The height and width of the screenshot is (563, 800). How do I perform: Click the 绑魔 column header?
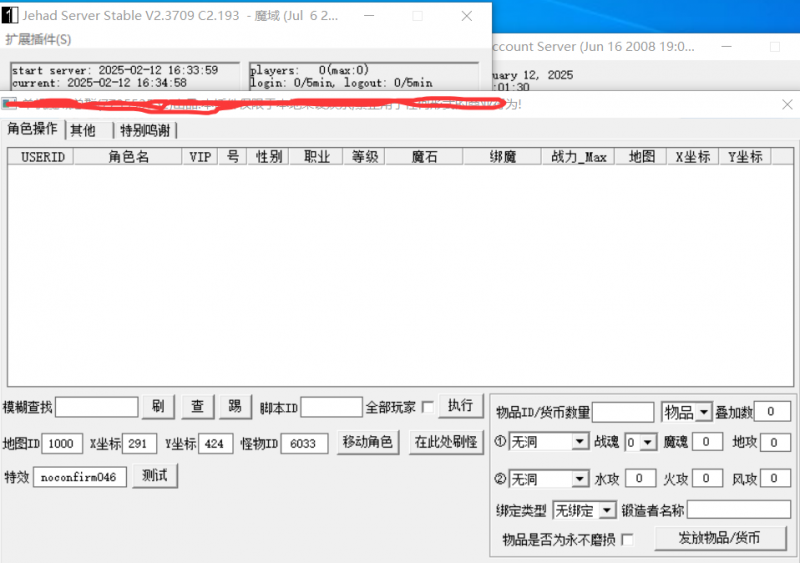coord(502,157)
